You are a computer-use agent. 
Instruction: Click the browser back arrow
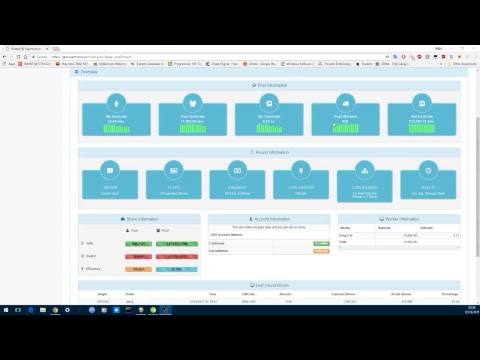[4, 57]
